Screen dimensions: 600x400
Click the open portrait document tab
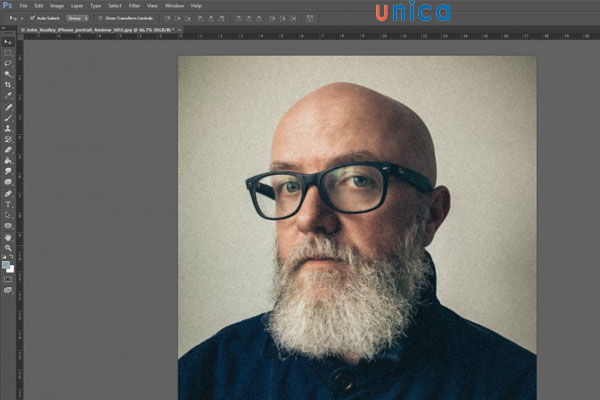click(95, 30)
